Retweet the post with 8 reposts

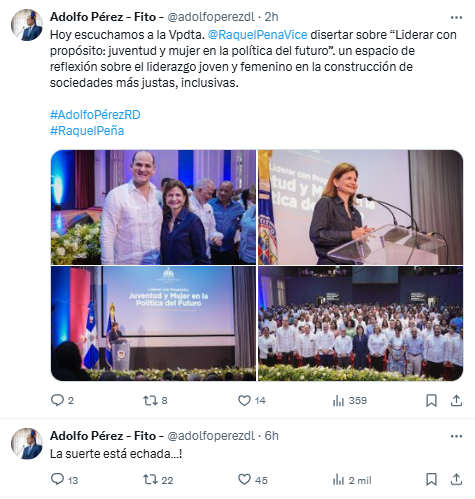click(155, 400)
